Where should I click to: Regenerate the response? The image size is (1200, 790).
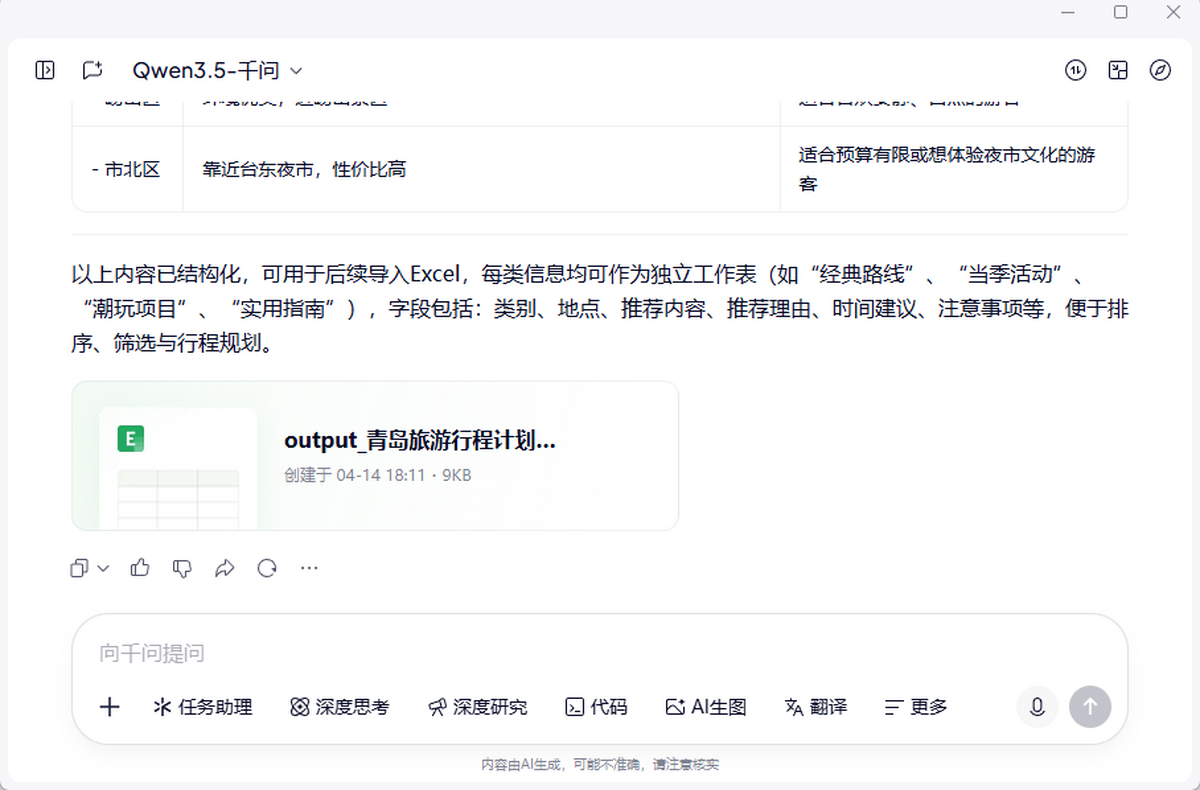(x=267, y=568)
